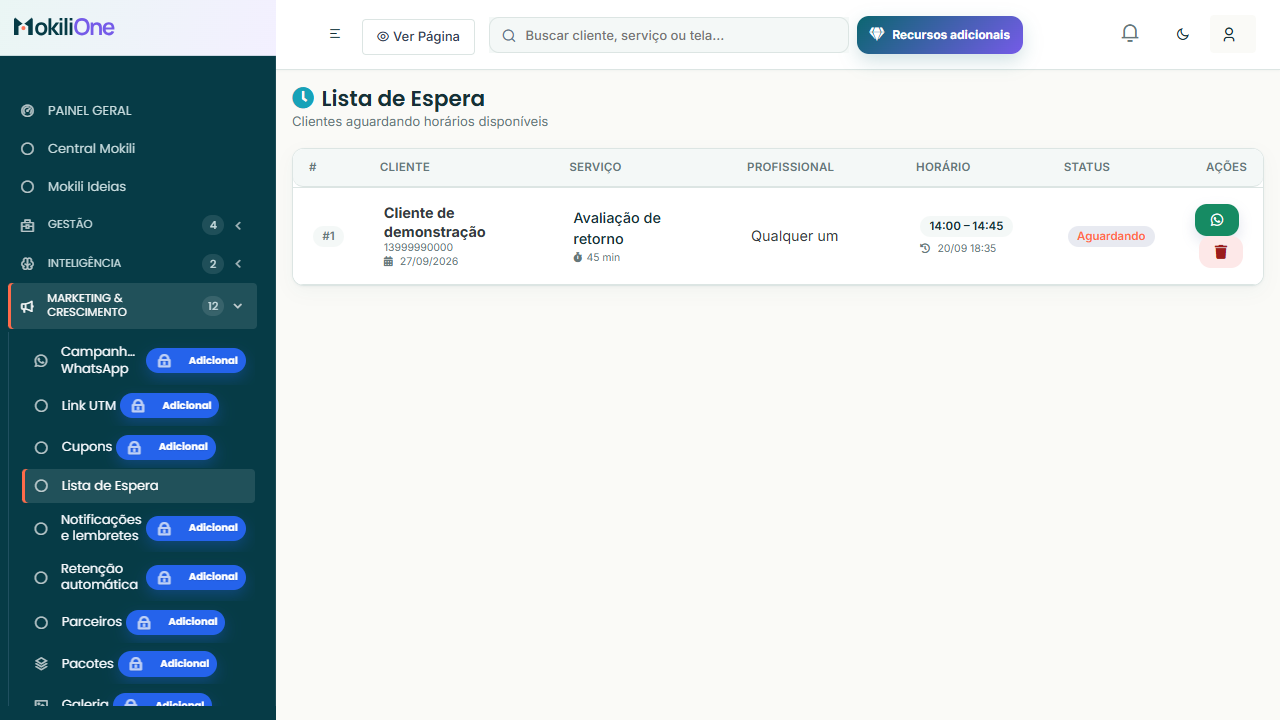Click the count badge 12 on Marketing
The width and height of the screenshot is (1280, 720).
pos(212,306)
